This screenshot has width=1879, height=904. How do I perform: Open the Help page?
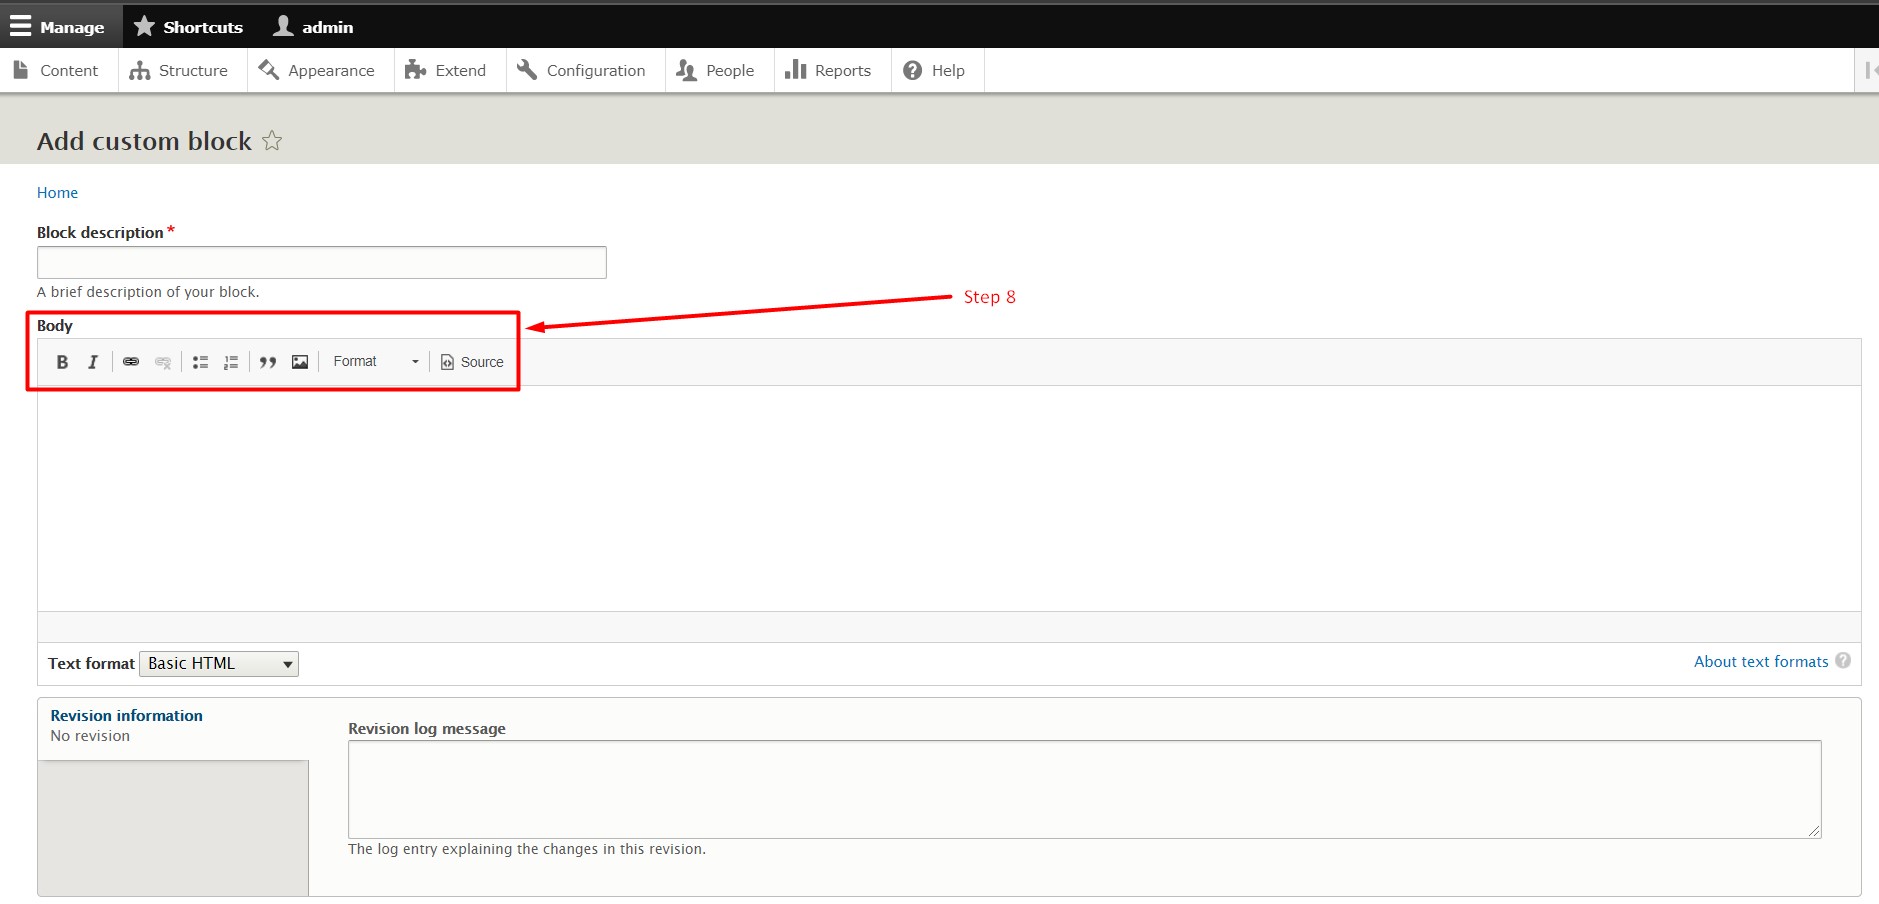935,70
